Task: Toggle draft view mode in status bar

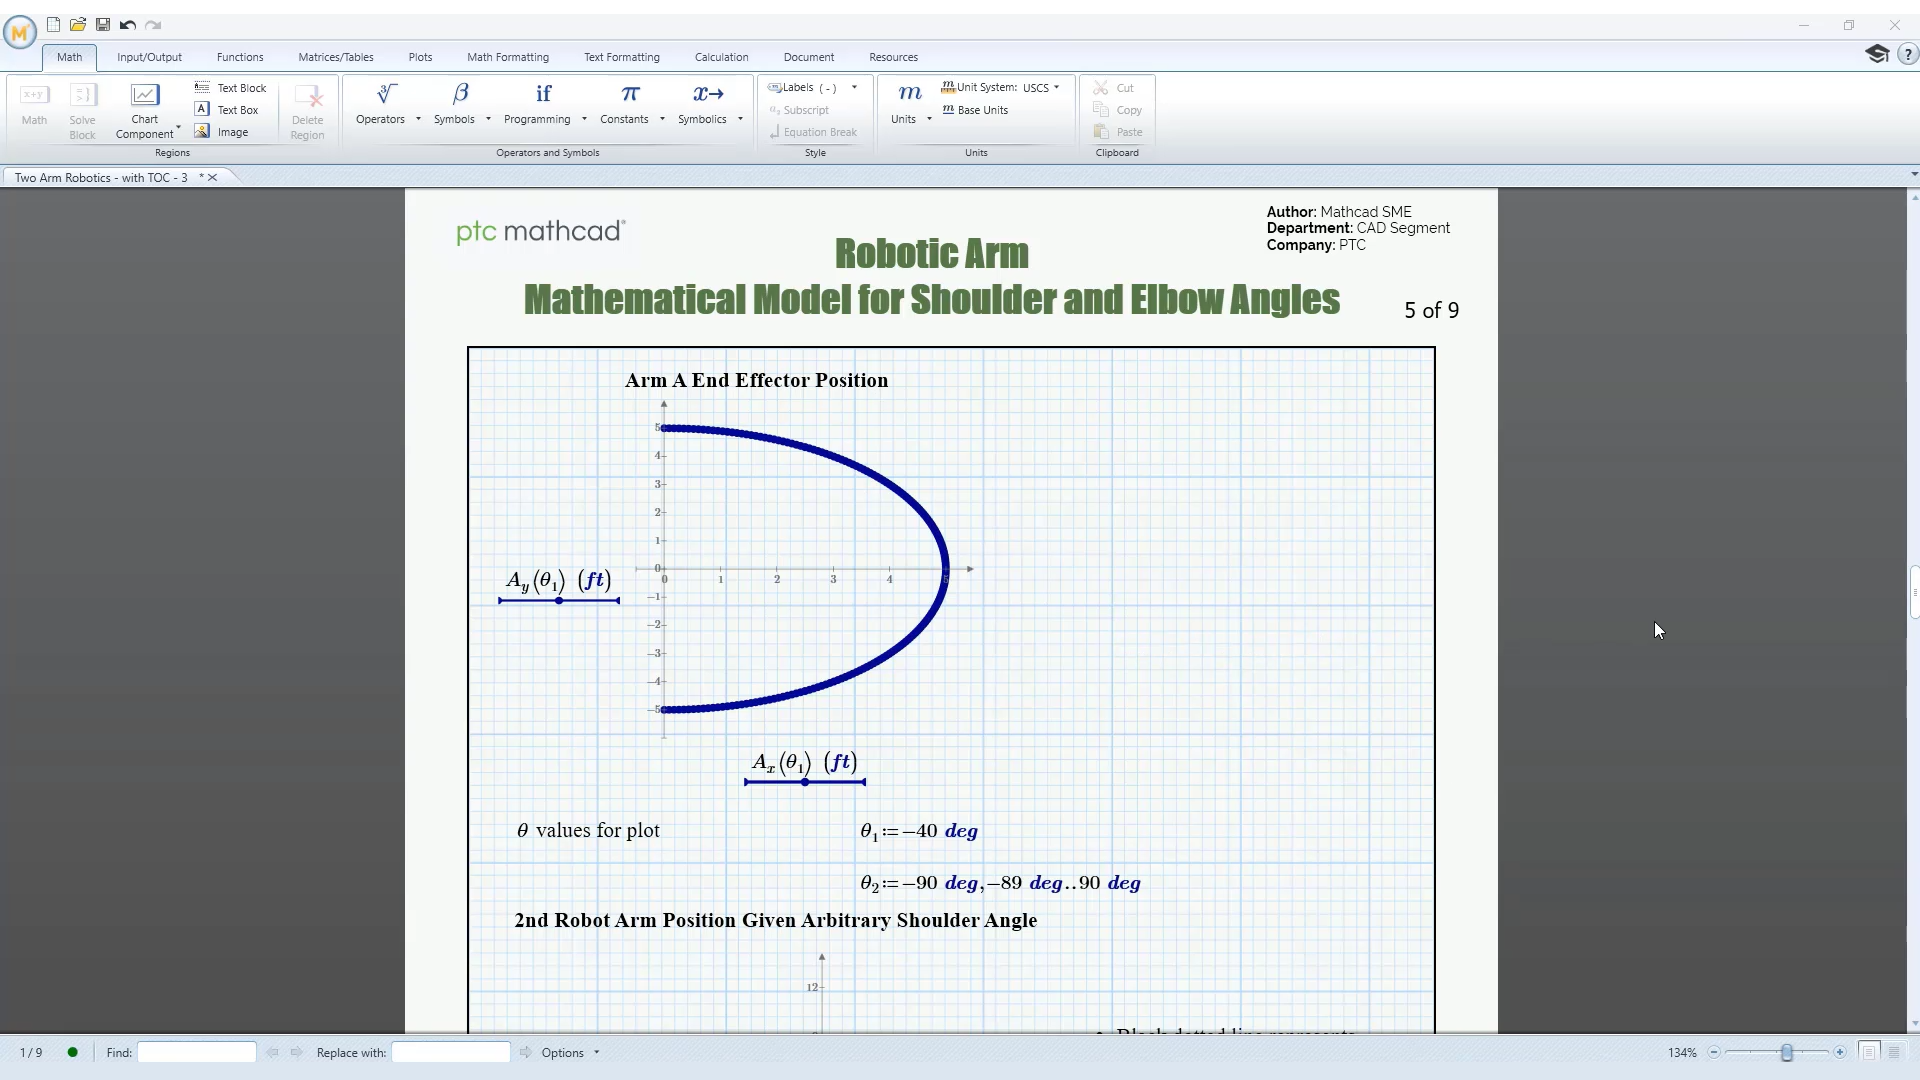Action: pyautogui.click(x=1894, y=1052)
